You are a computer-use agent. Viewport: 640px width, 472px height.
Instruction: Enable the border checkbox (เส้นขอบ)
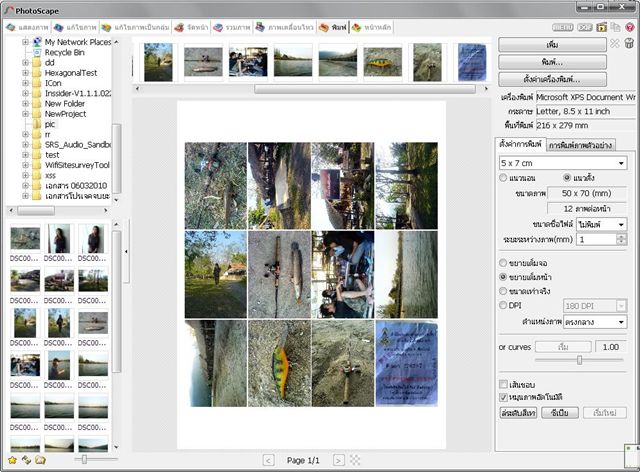click(x=504, y=384)
